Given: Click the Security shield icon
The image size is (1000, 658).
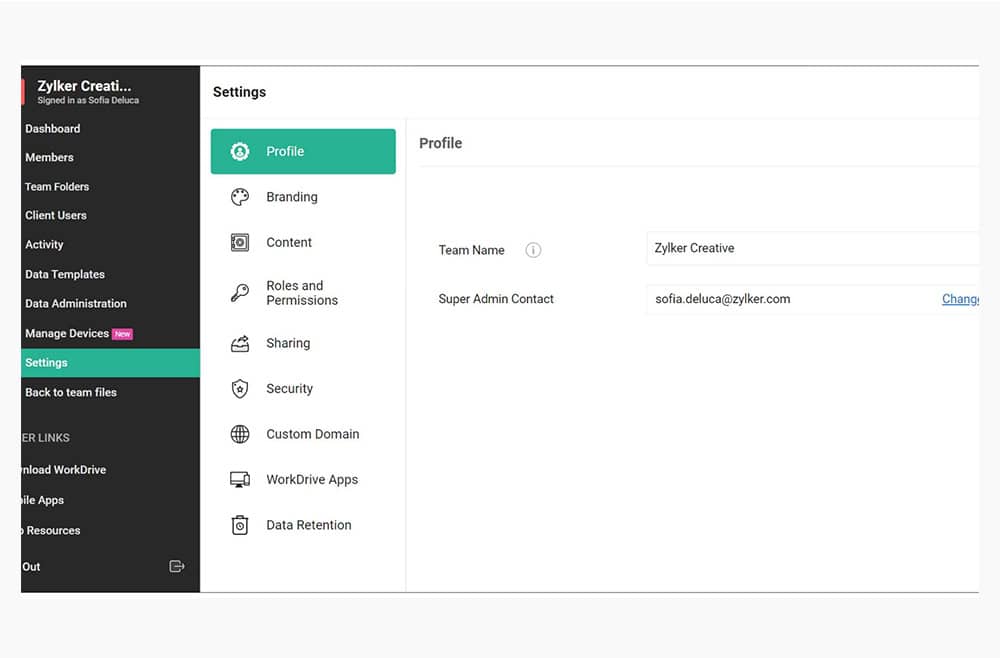Looking at the screenshot, I should point(240,388).
